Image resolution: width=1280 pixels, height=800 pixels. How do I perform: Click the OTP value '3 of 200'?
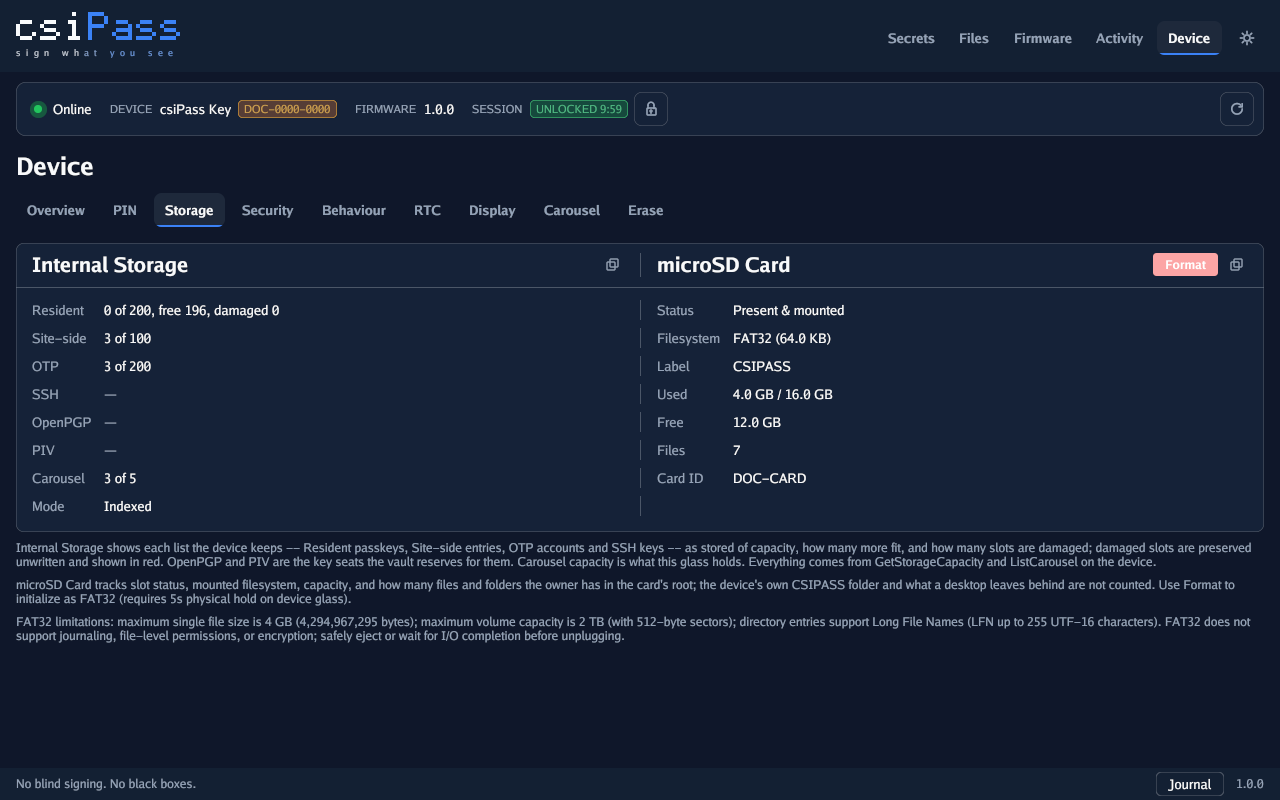click(128, 367)
